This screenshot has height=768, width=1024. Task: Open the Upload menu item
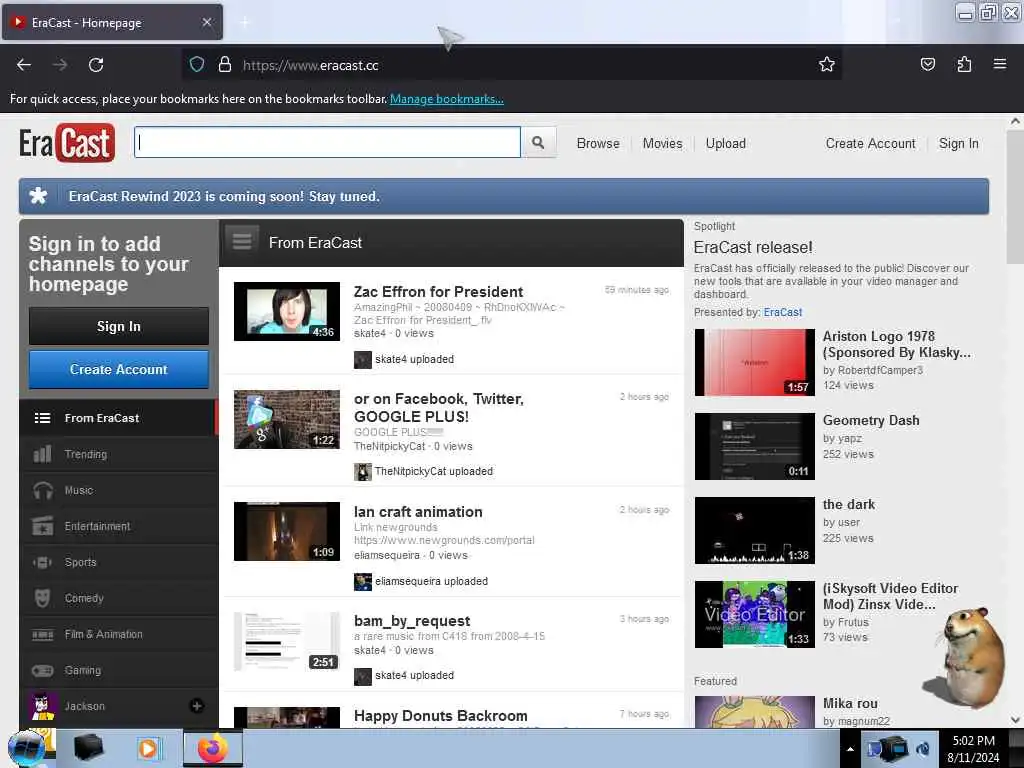click(x=725, y=143)
